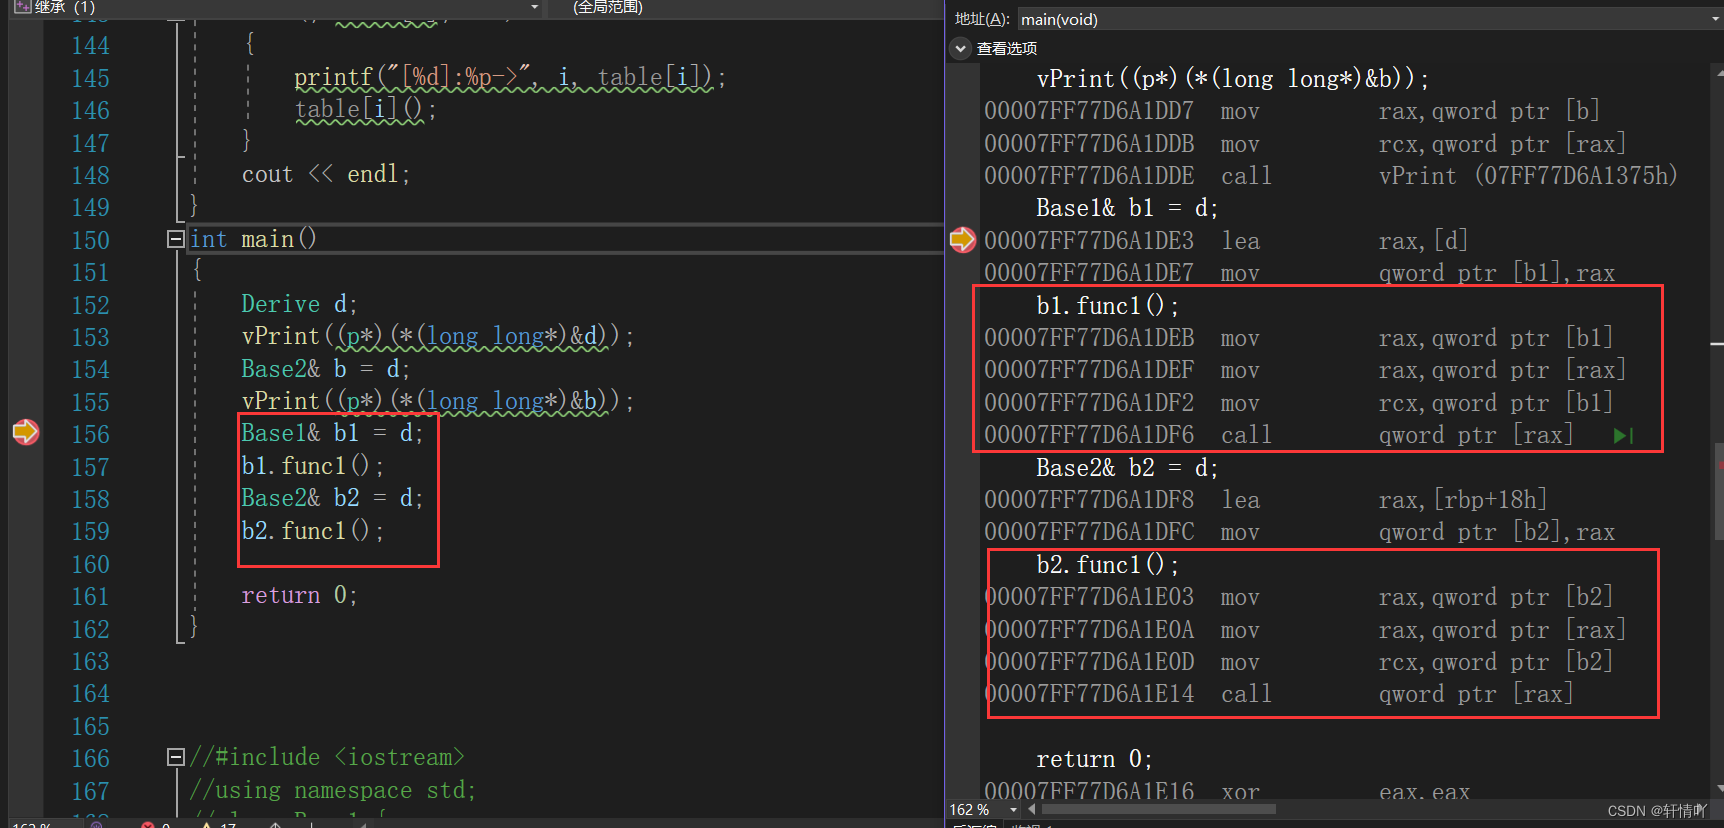Click 'qword ptr [b2],rax' operand

point(1496,532)
